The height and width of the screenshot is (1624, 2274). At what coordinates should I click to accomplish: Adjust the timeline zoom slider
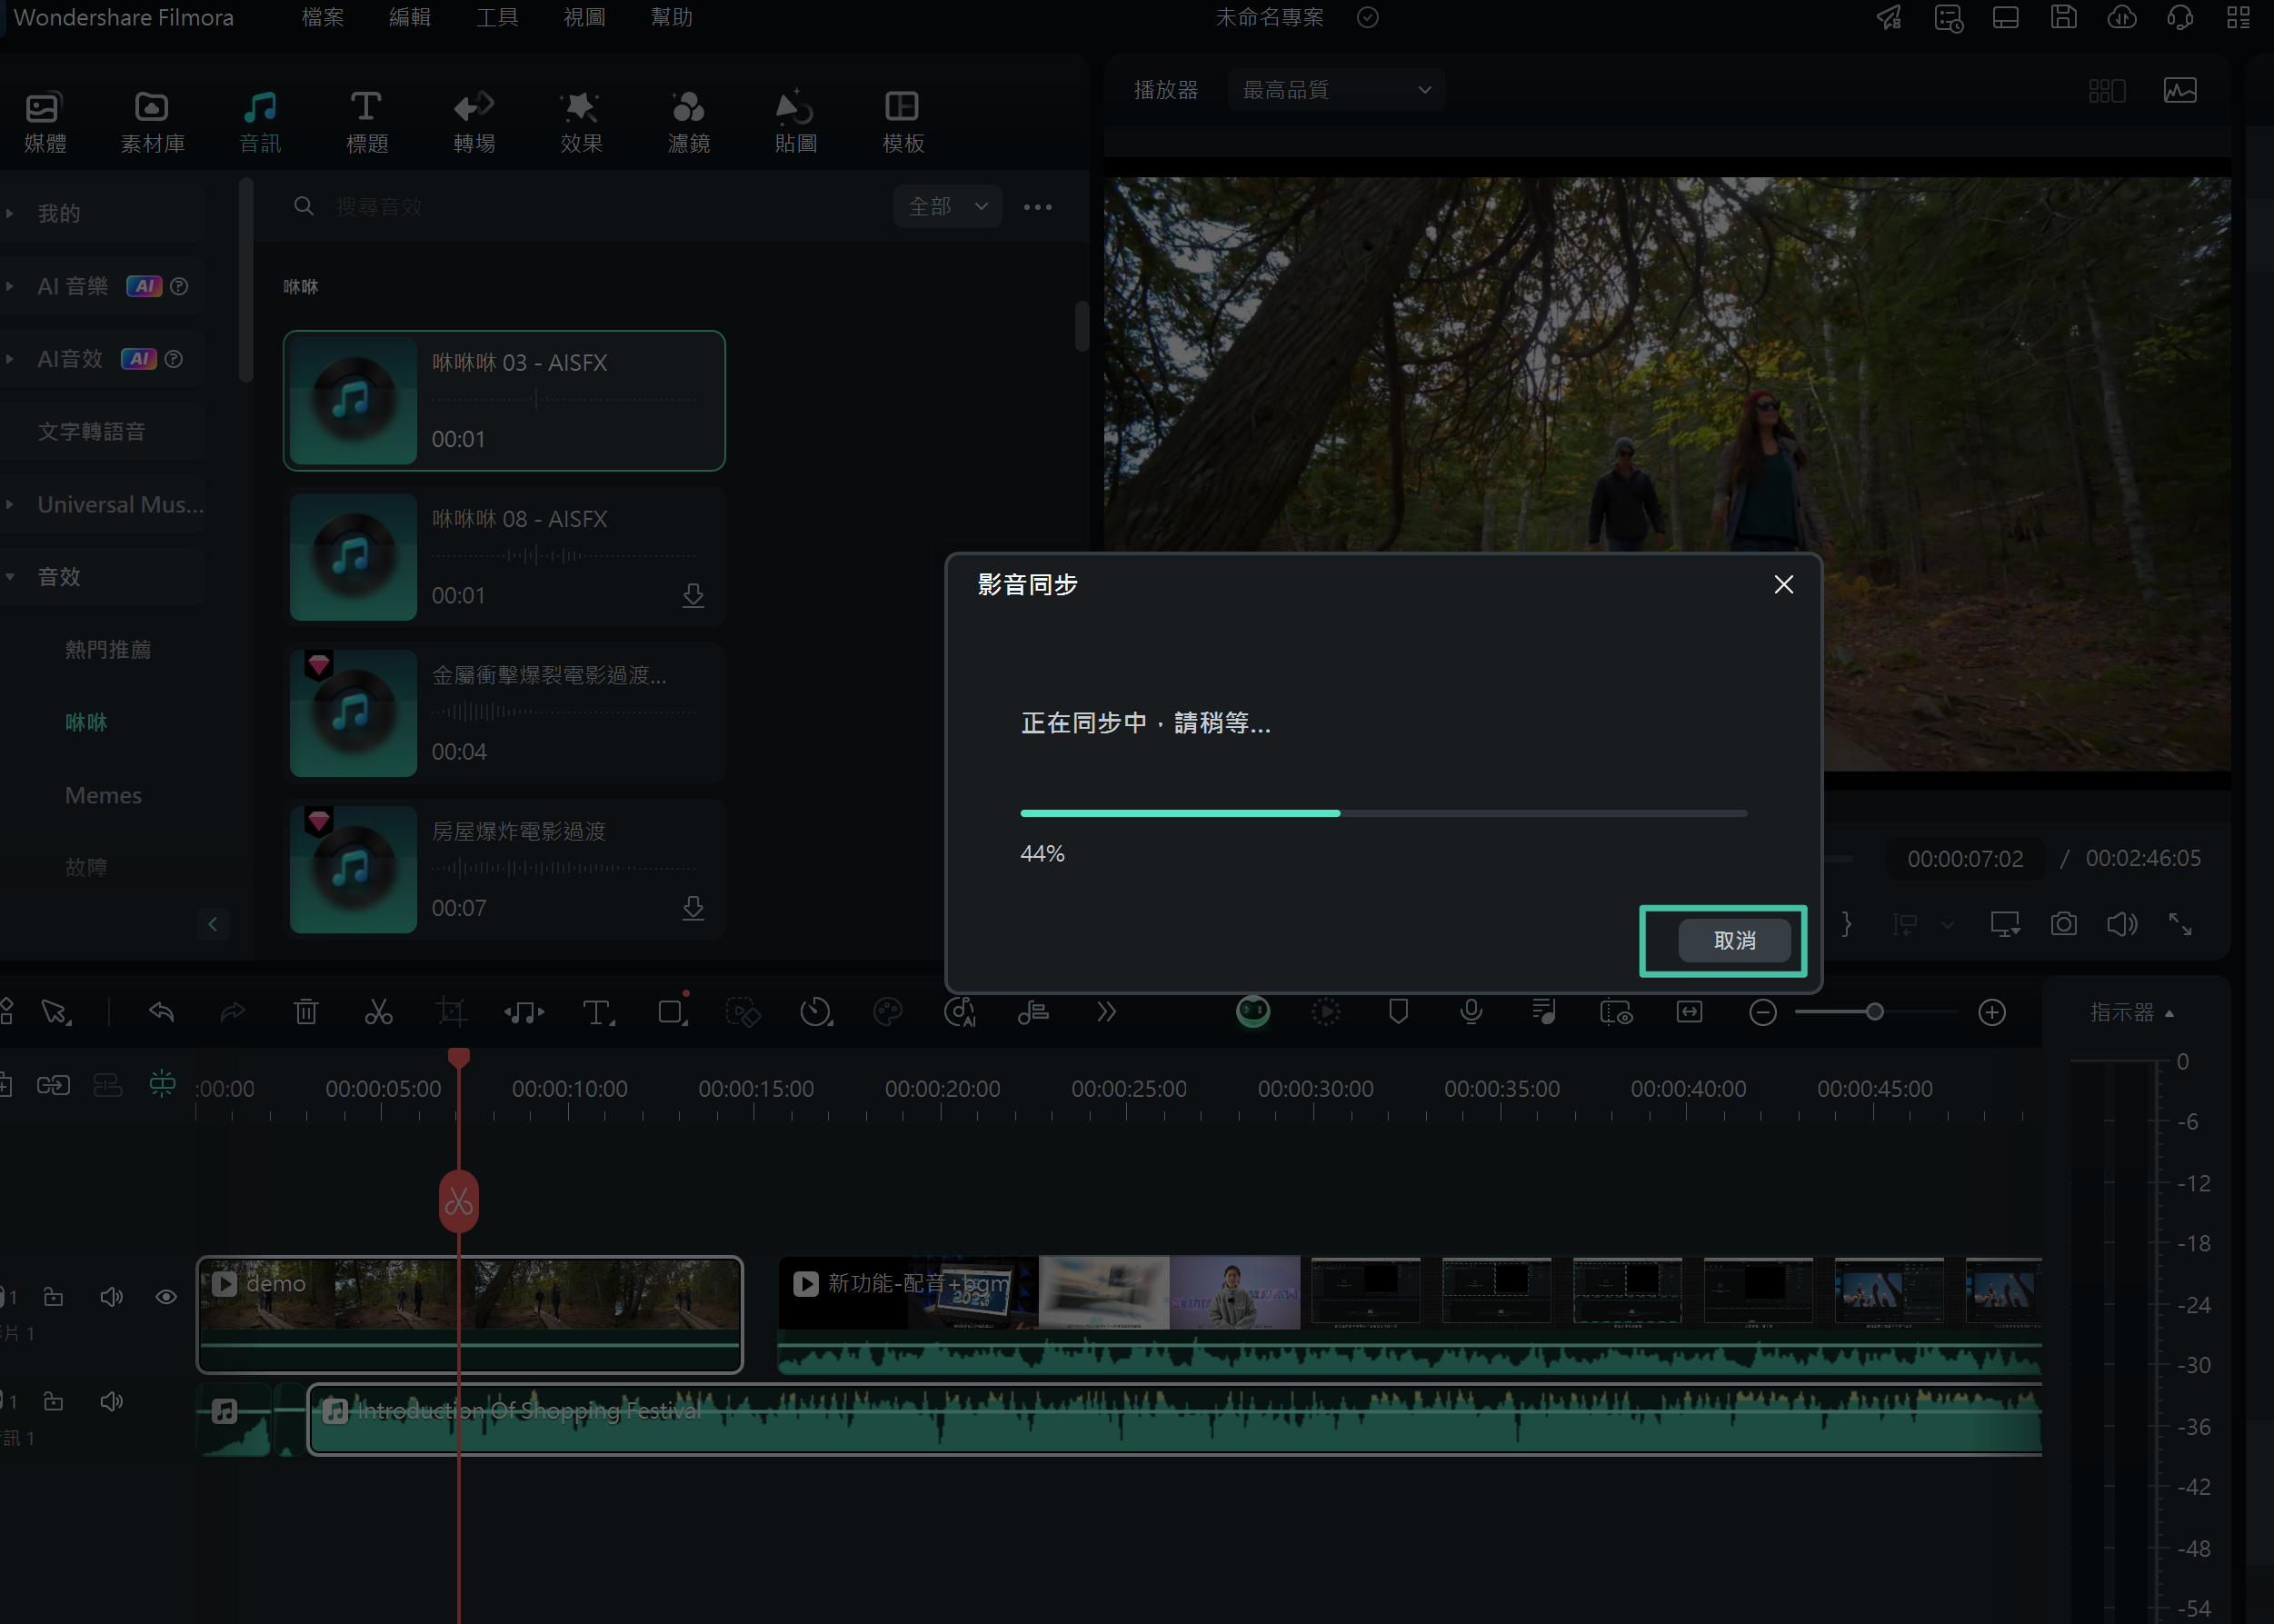tap(1875, 1012)
